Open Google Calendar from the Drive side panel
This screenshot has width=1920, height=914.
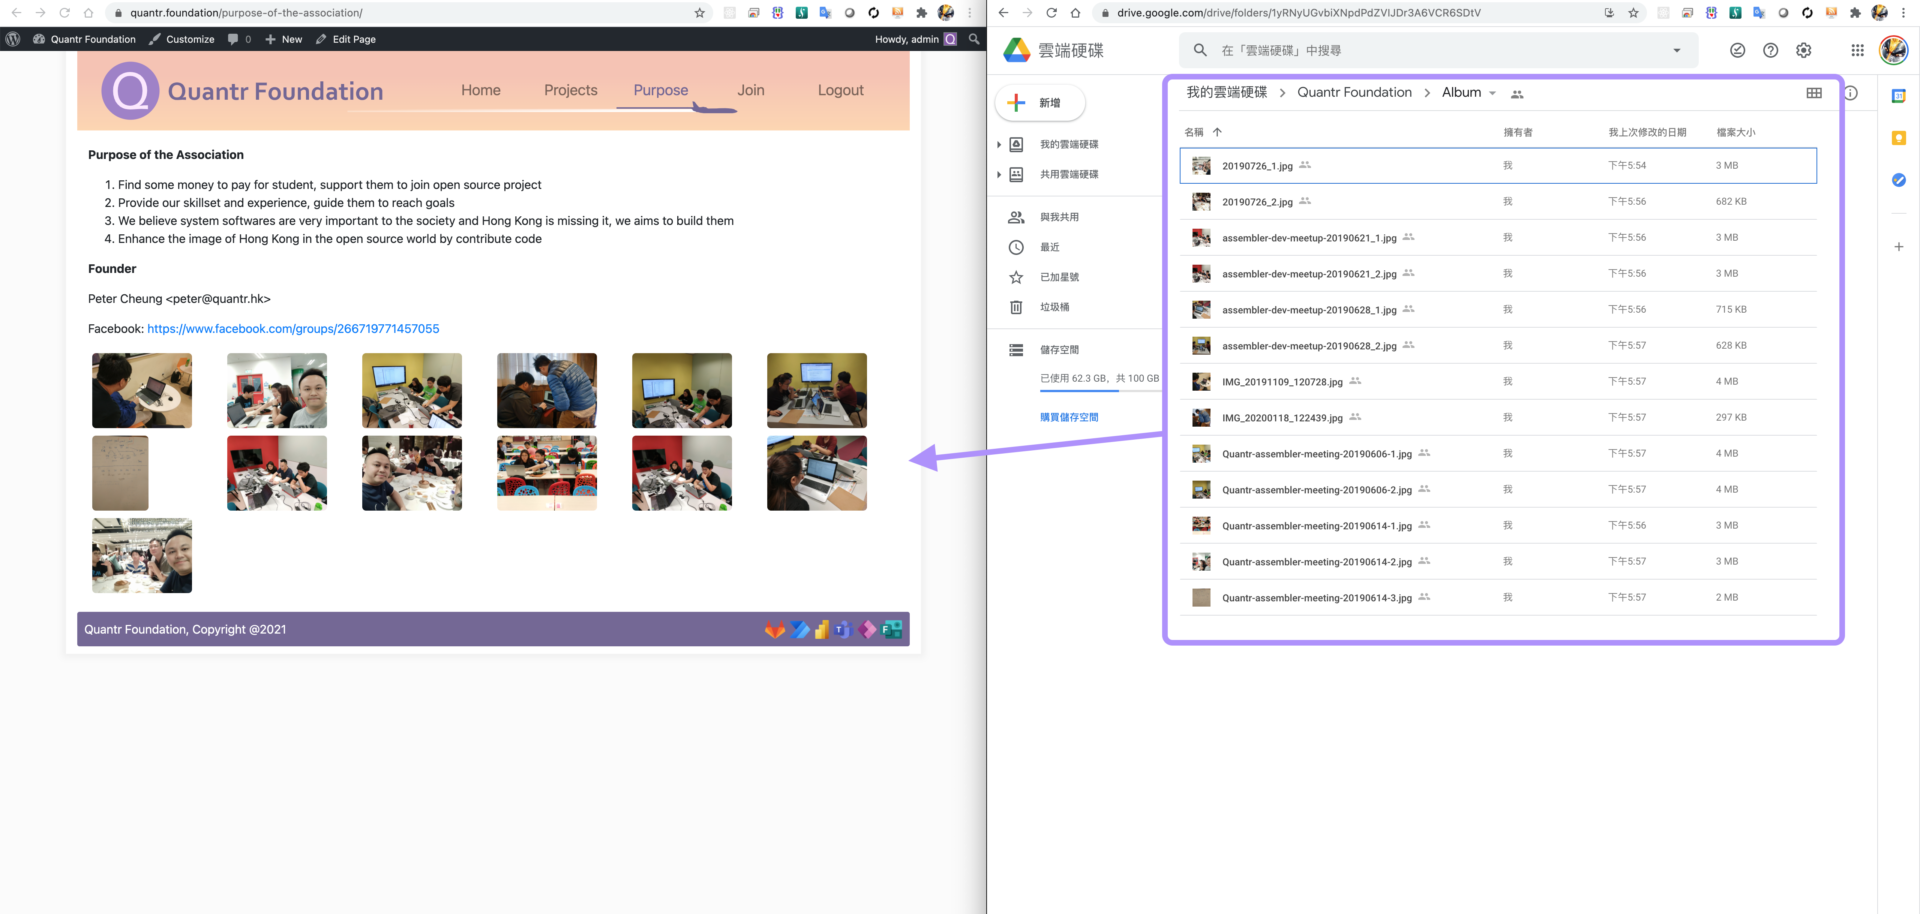[x=1899, y=96]
